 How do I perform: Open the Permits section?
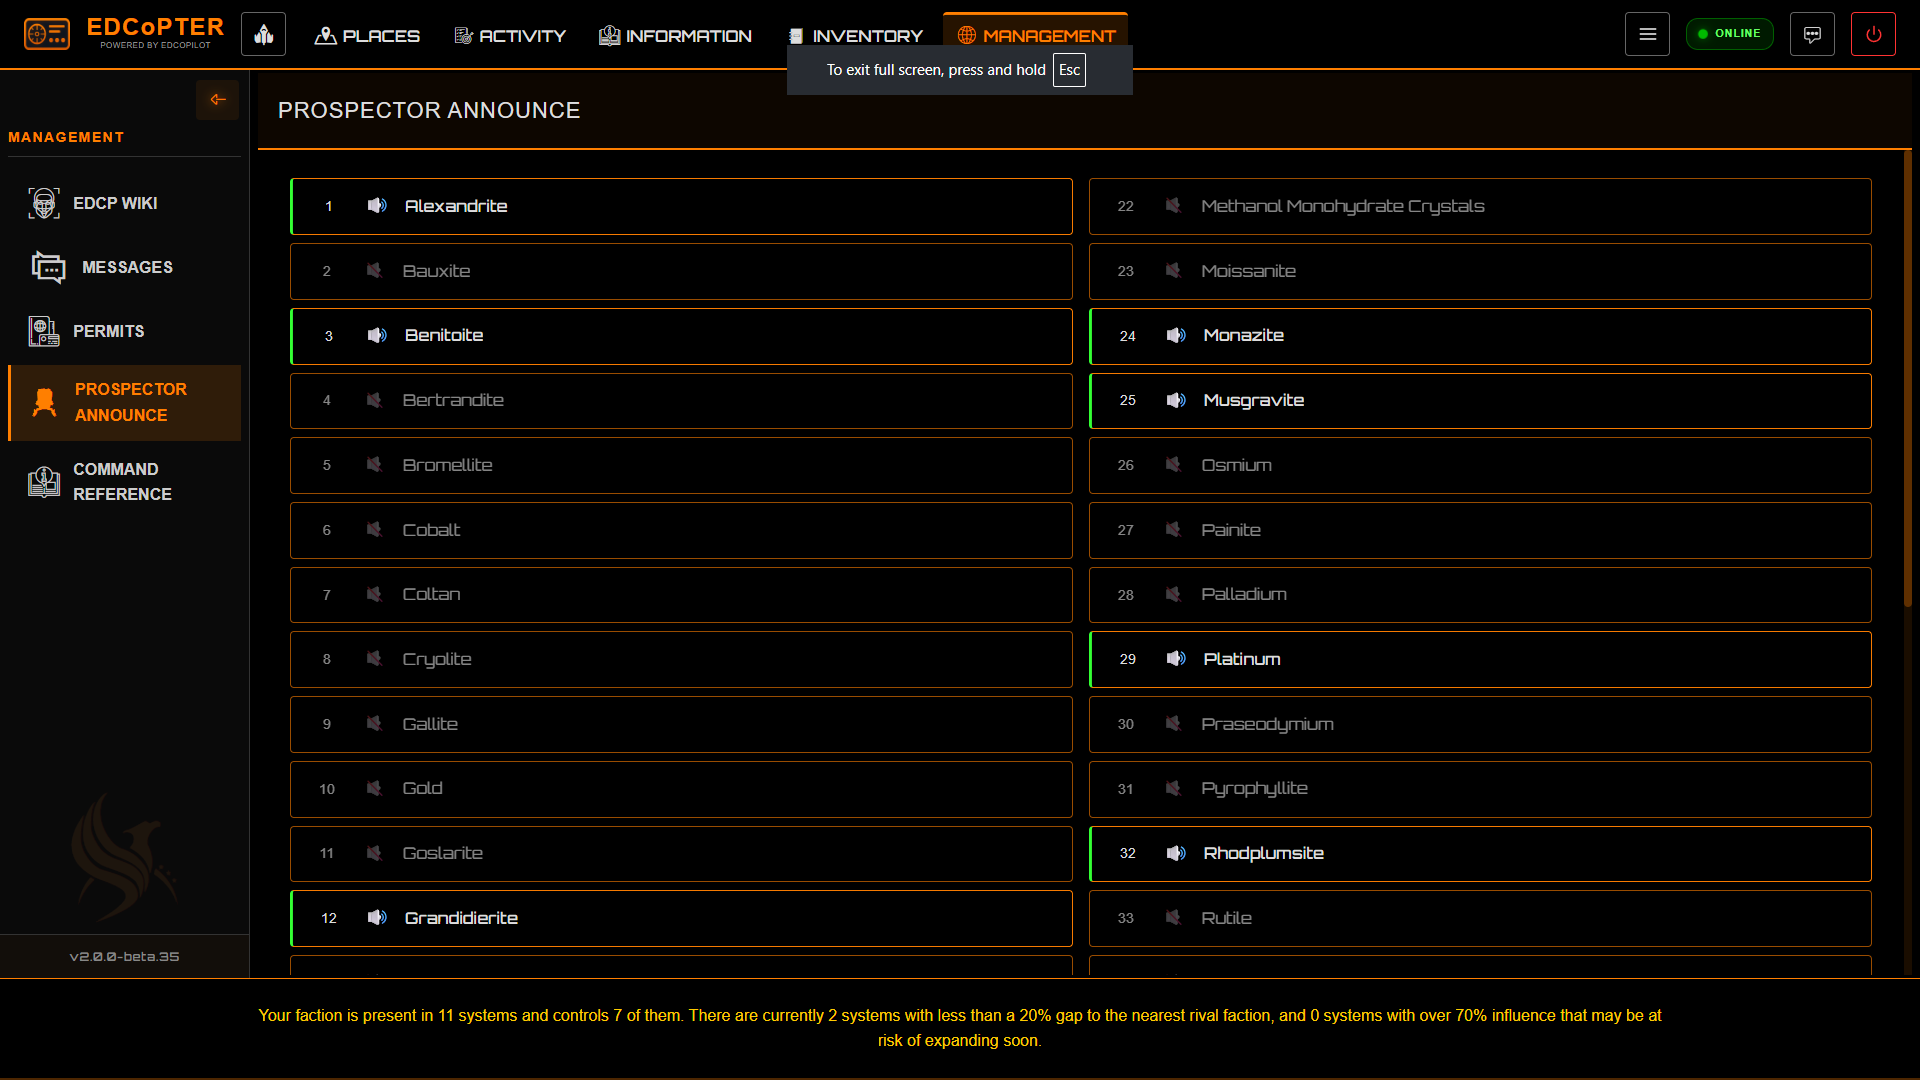pos(108,331)
